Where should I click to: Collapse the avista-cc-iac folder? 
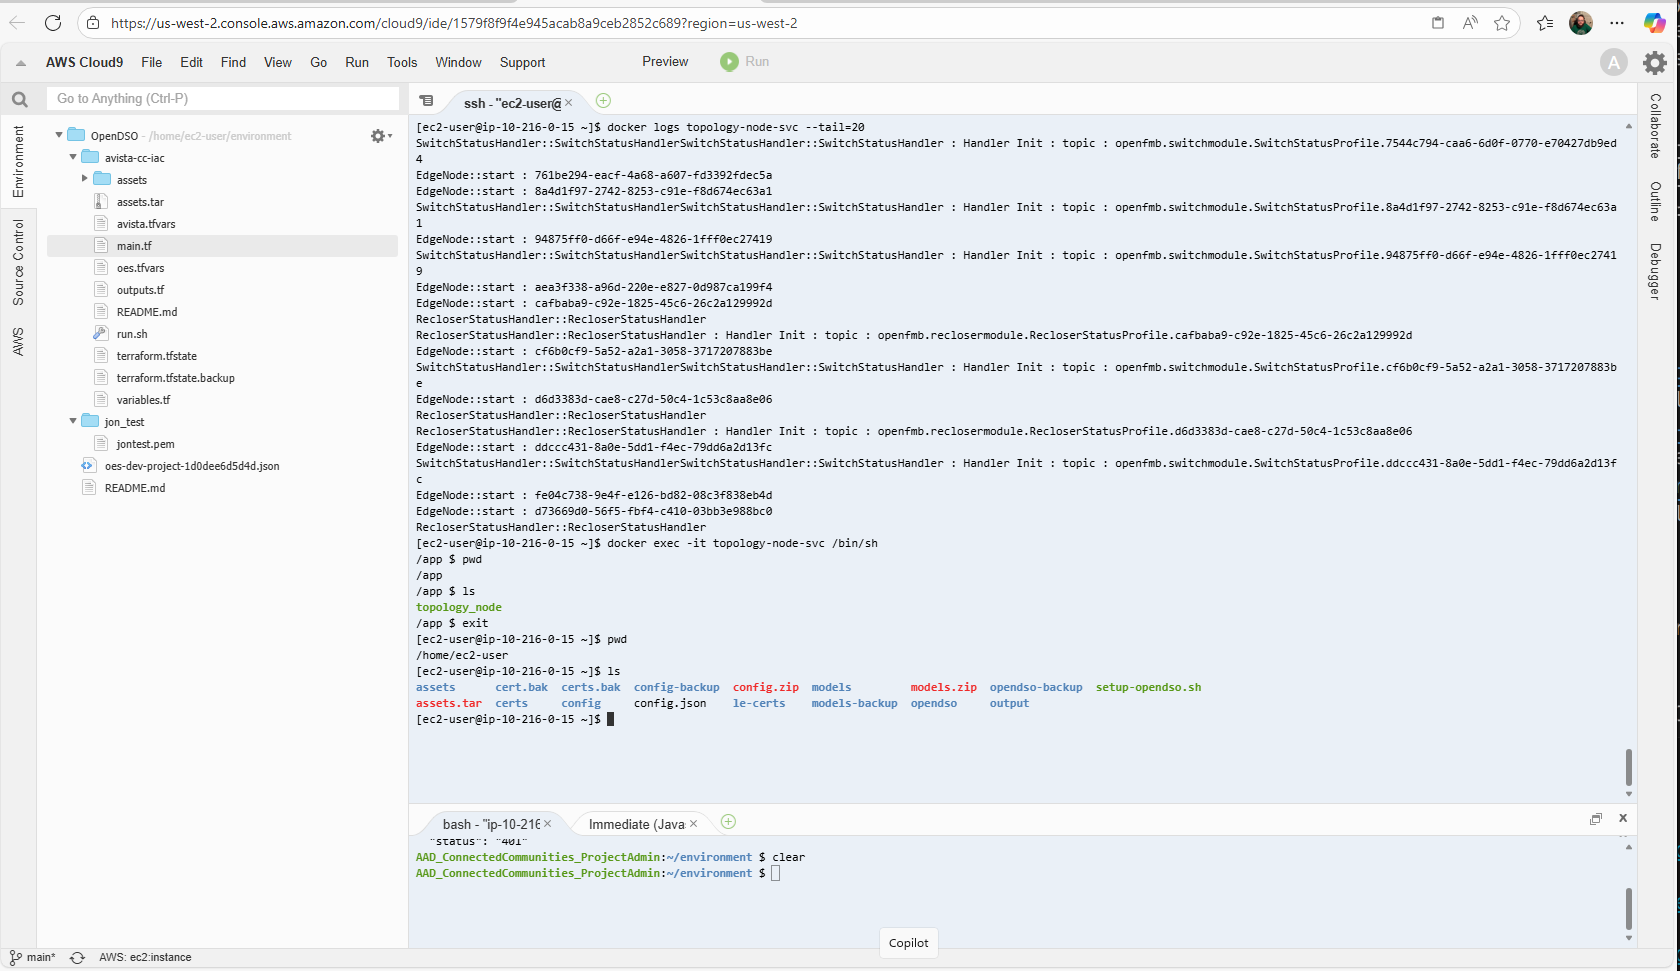73,157
